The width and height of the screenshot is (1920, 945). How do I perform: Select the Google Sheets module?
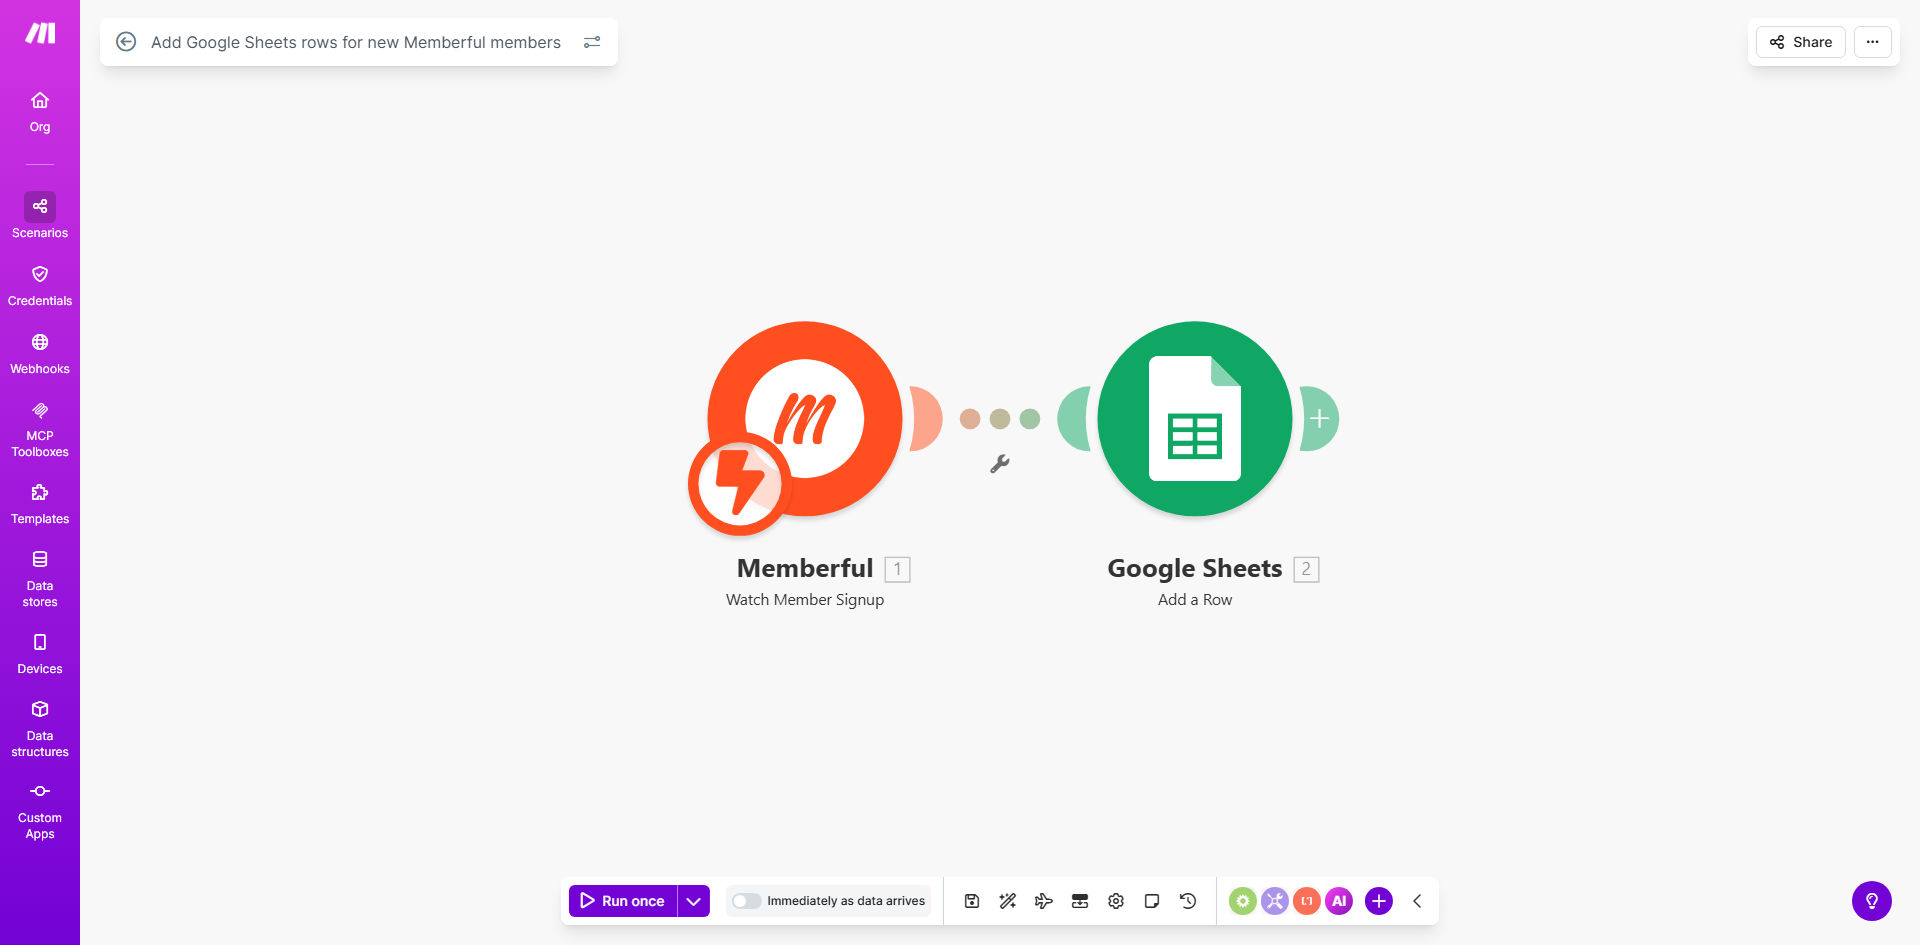1195,419
